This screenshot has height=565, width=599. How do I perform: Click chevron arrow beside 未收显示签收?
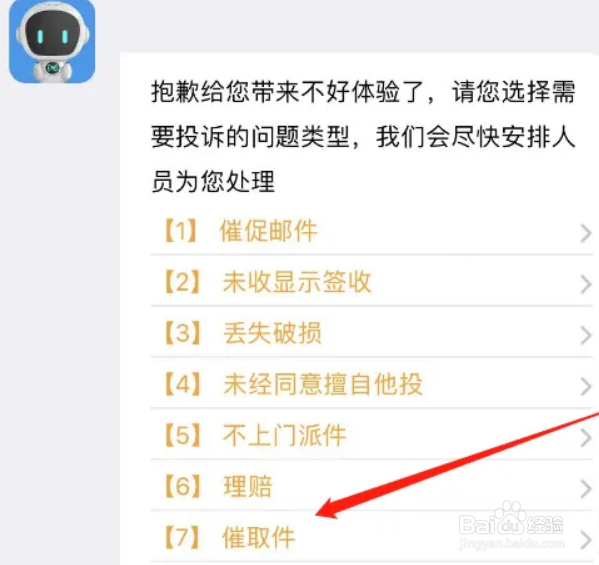(x=586, y=285)
